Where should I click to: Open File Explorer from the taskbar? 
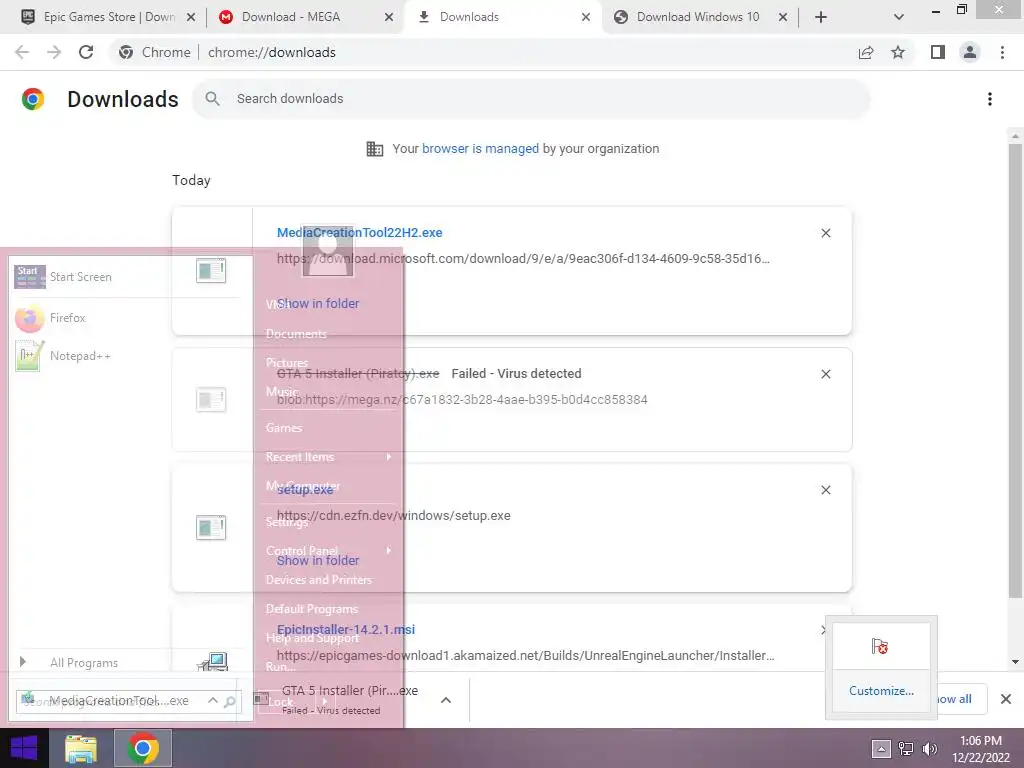[81, 748]
